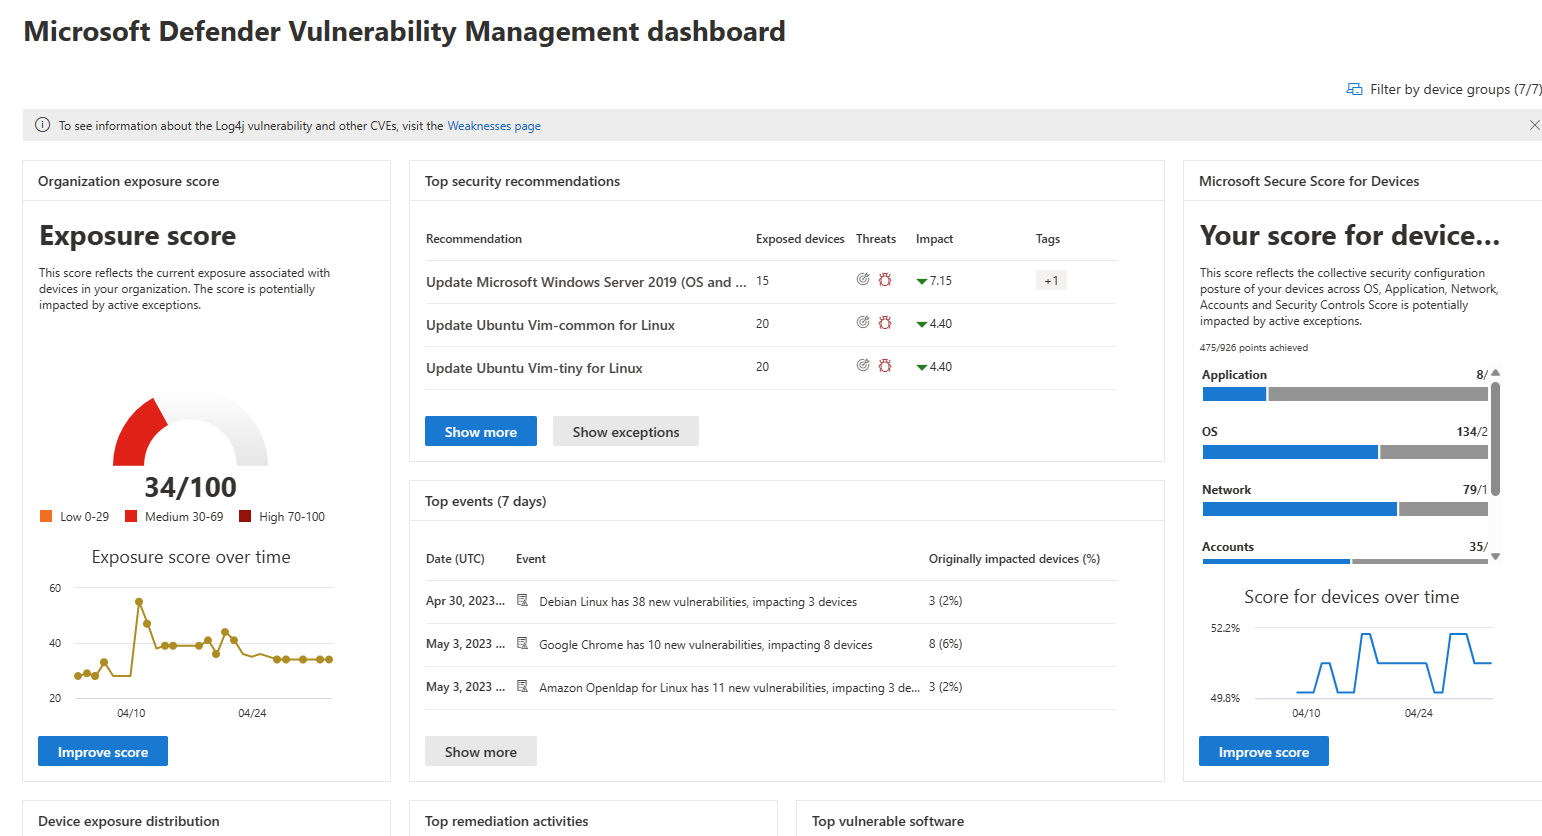Viewport: 1542px width, 836px height.
Task: Click the Device exposure distribution card header
Action: 129,821
